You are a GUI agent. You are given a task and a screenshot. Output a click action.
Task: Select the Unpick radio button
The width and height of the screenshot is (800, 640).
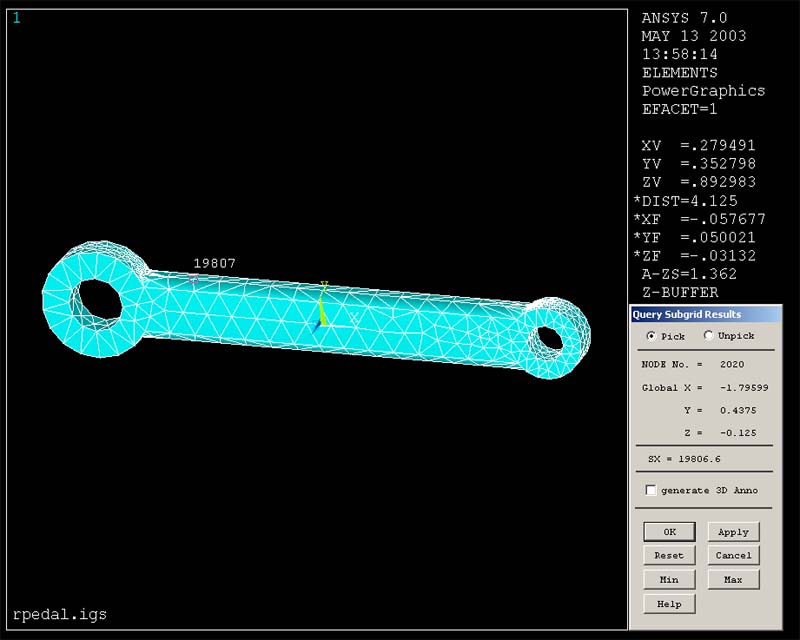point(709,335)
